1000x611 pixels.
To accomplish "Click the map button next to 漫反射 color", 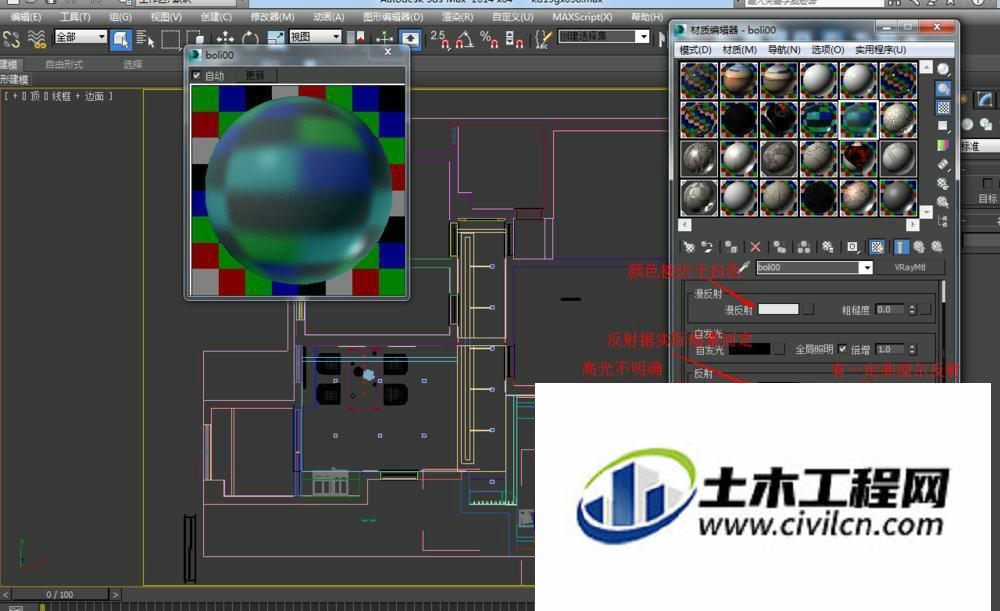I will tap(808, 309).
